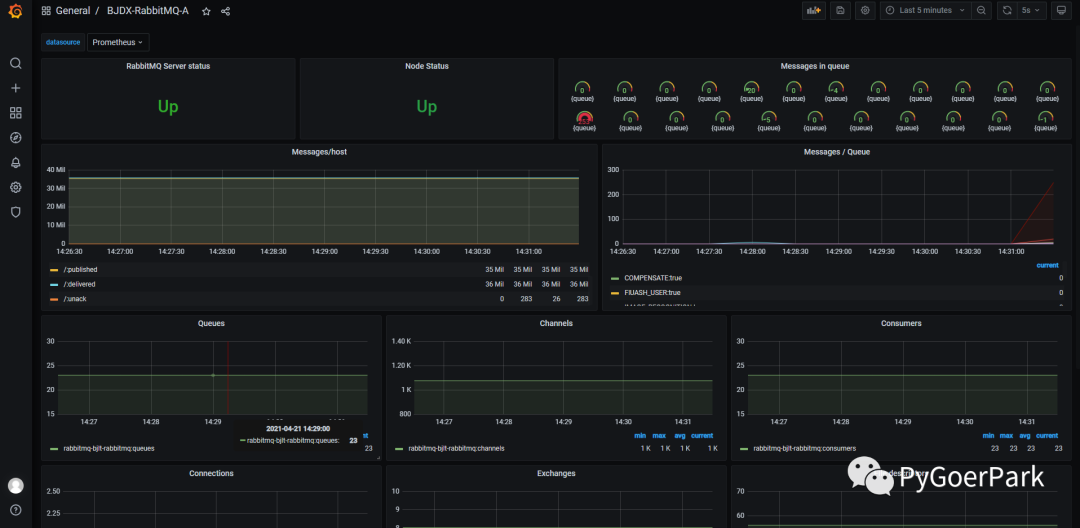Toggle the /:published series in legend
The height and width of the screenshot is (528, 1080).
pyautogui.click(x=80, y=269)
